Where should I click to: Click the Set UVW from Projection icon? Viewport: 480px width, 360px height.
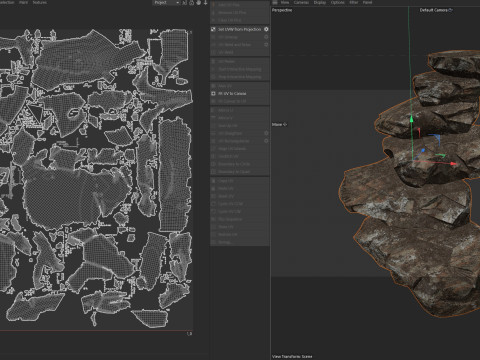[x=213, y=29]
